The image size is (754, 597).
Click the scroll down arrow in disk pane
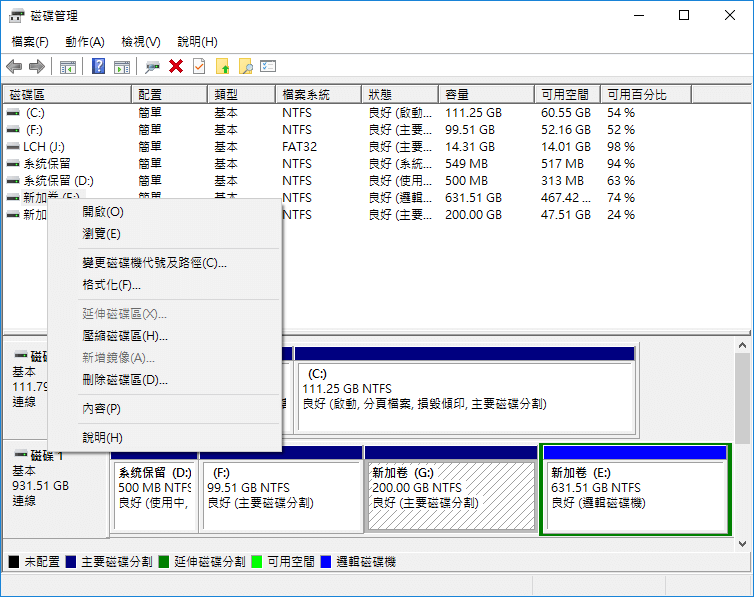742,544
